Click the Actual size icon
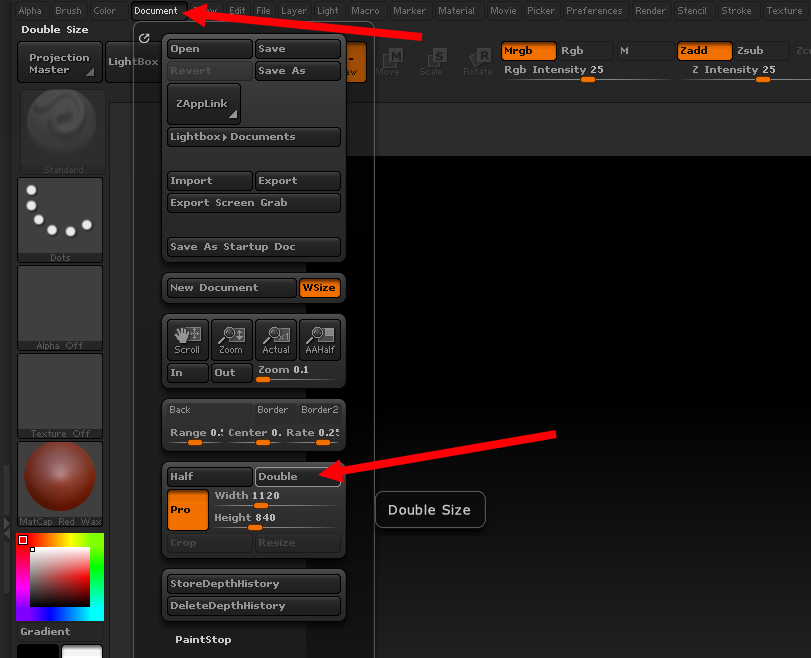 [x=276, y=339]
